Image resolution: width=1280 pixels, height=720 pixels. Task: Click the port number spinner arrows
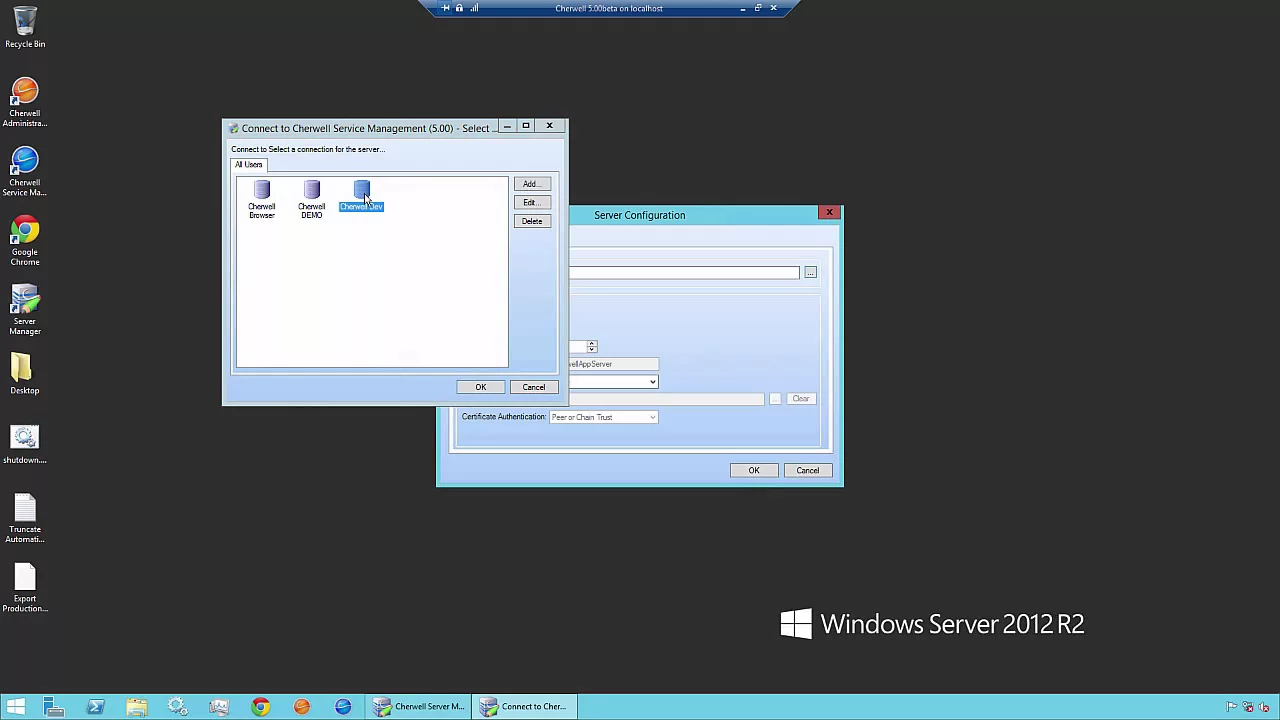pyautogui.click(x=592, y=346)
